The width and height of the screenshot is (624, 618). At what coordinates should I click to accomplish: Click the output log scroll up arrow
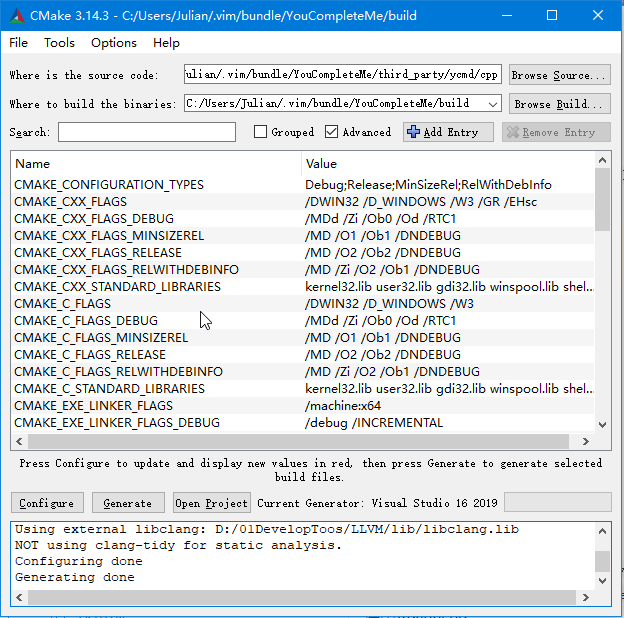602,531
